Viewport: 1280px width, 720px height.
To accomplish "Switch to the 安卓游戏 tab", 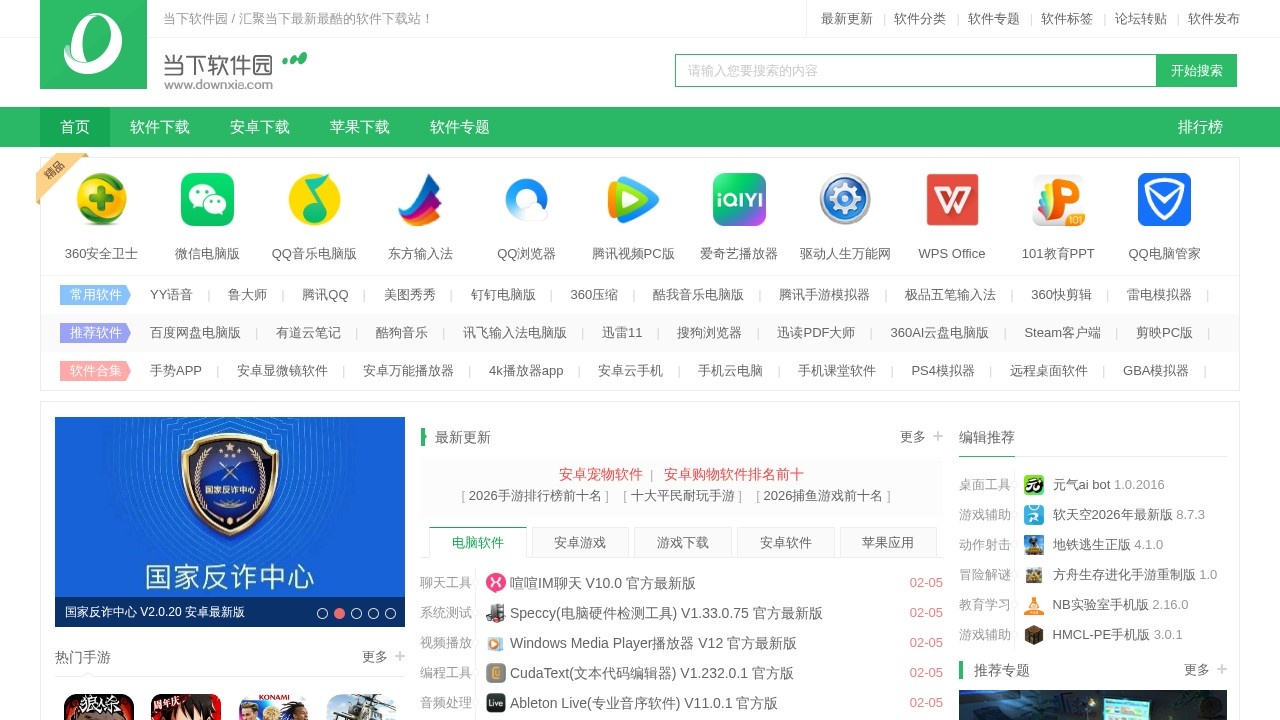I will pos(581,542).
